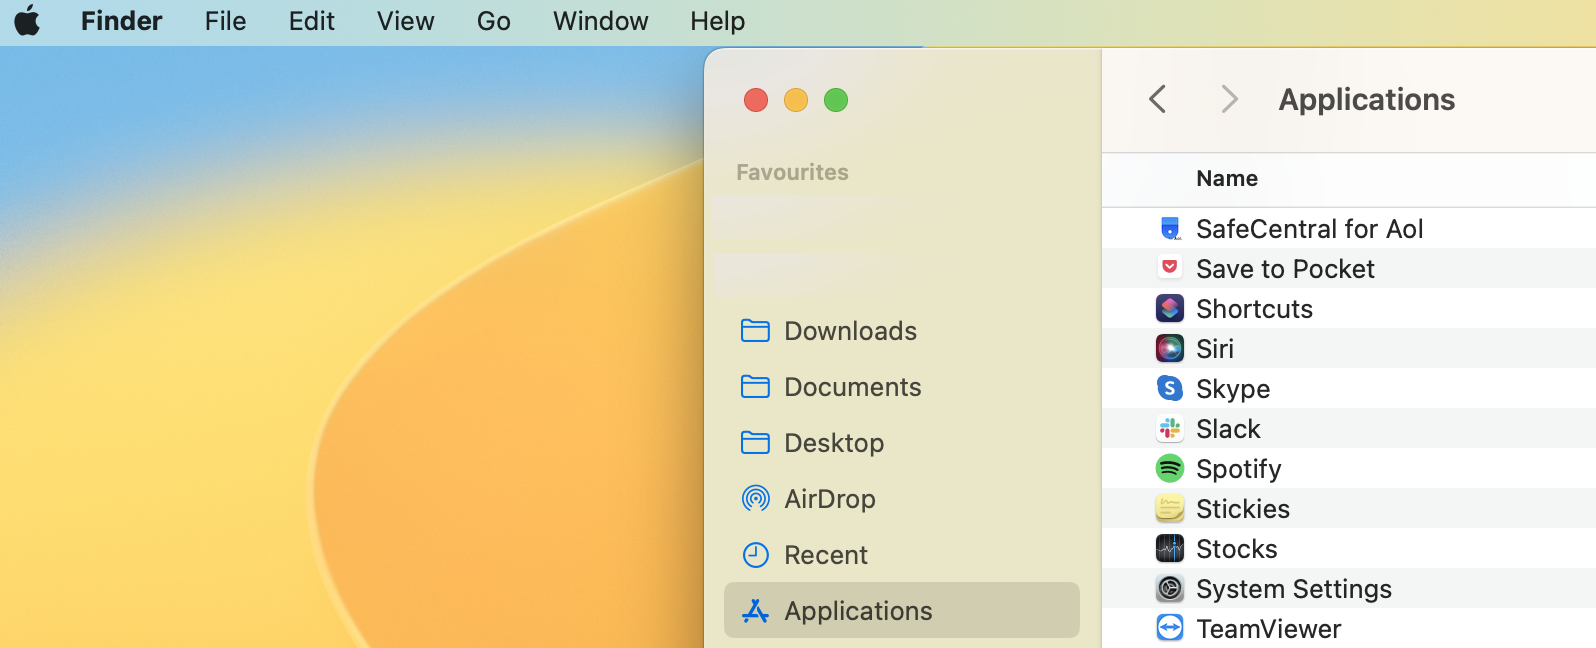
Task: Click the Downloads folder icon in sidebar
Action: [x=755, y=331]
